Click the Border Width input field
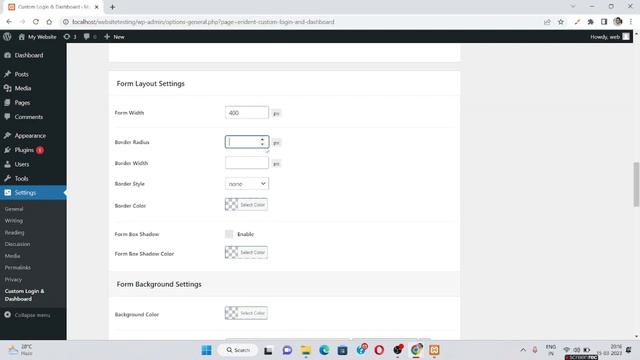 point(247,163)
